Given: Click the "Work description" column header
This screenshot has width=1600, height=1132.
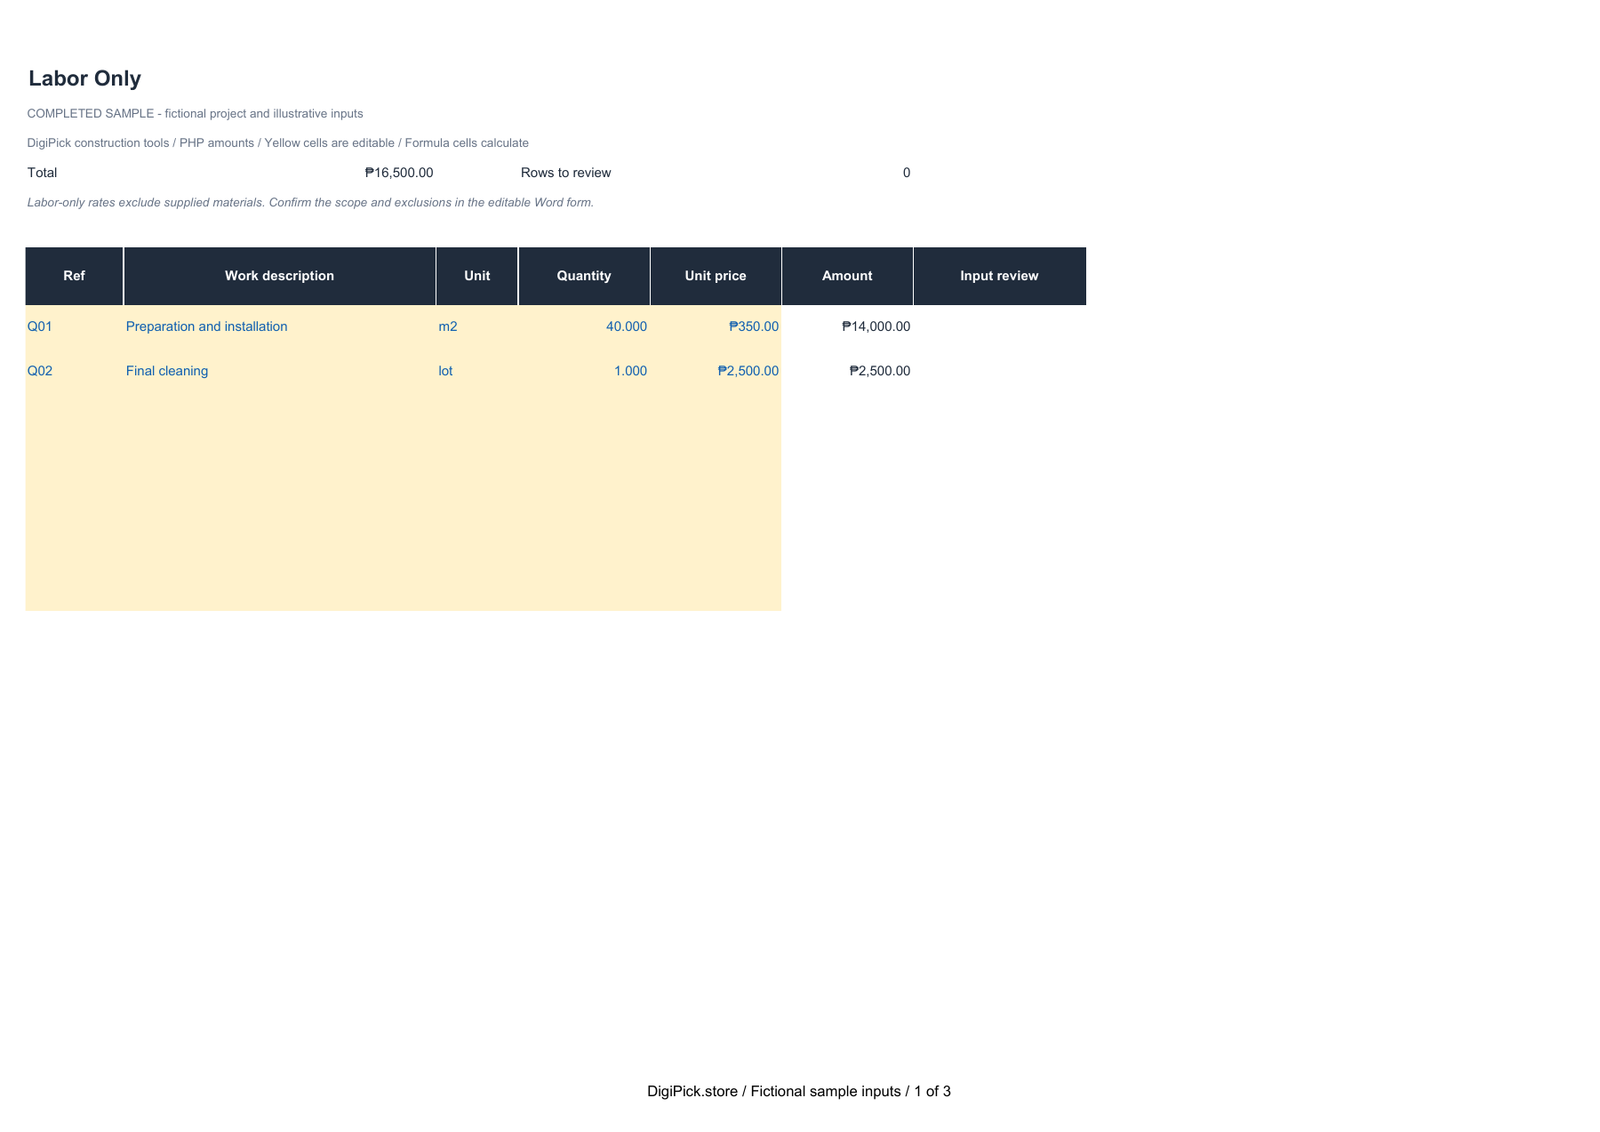Looking at the screenshot, I should point(280,276).
